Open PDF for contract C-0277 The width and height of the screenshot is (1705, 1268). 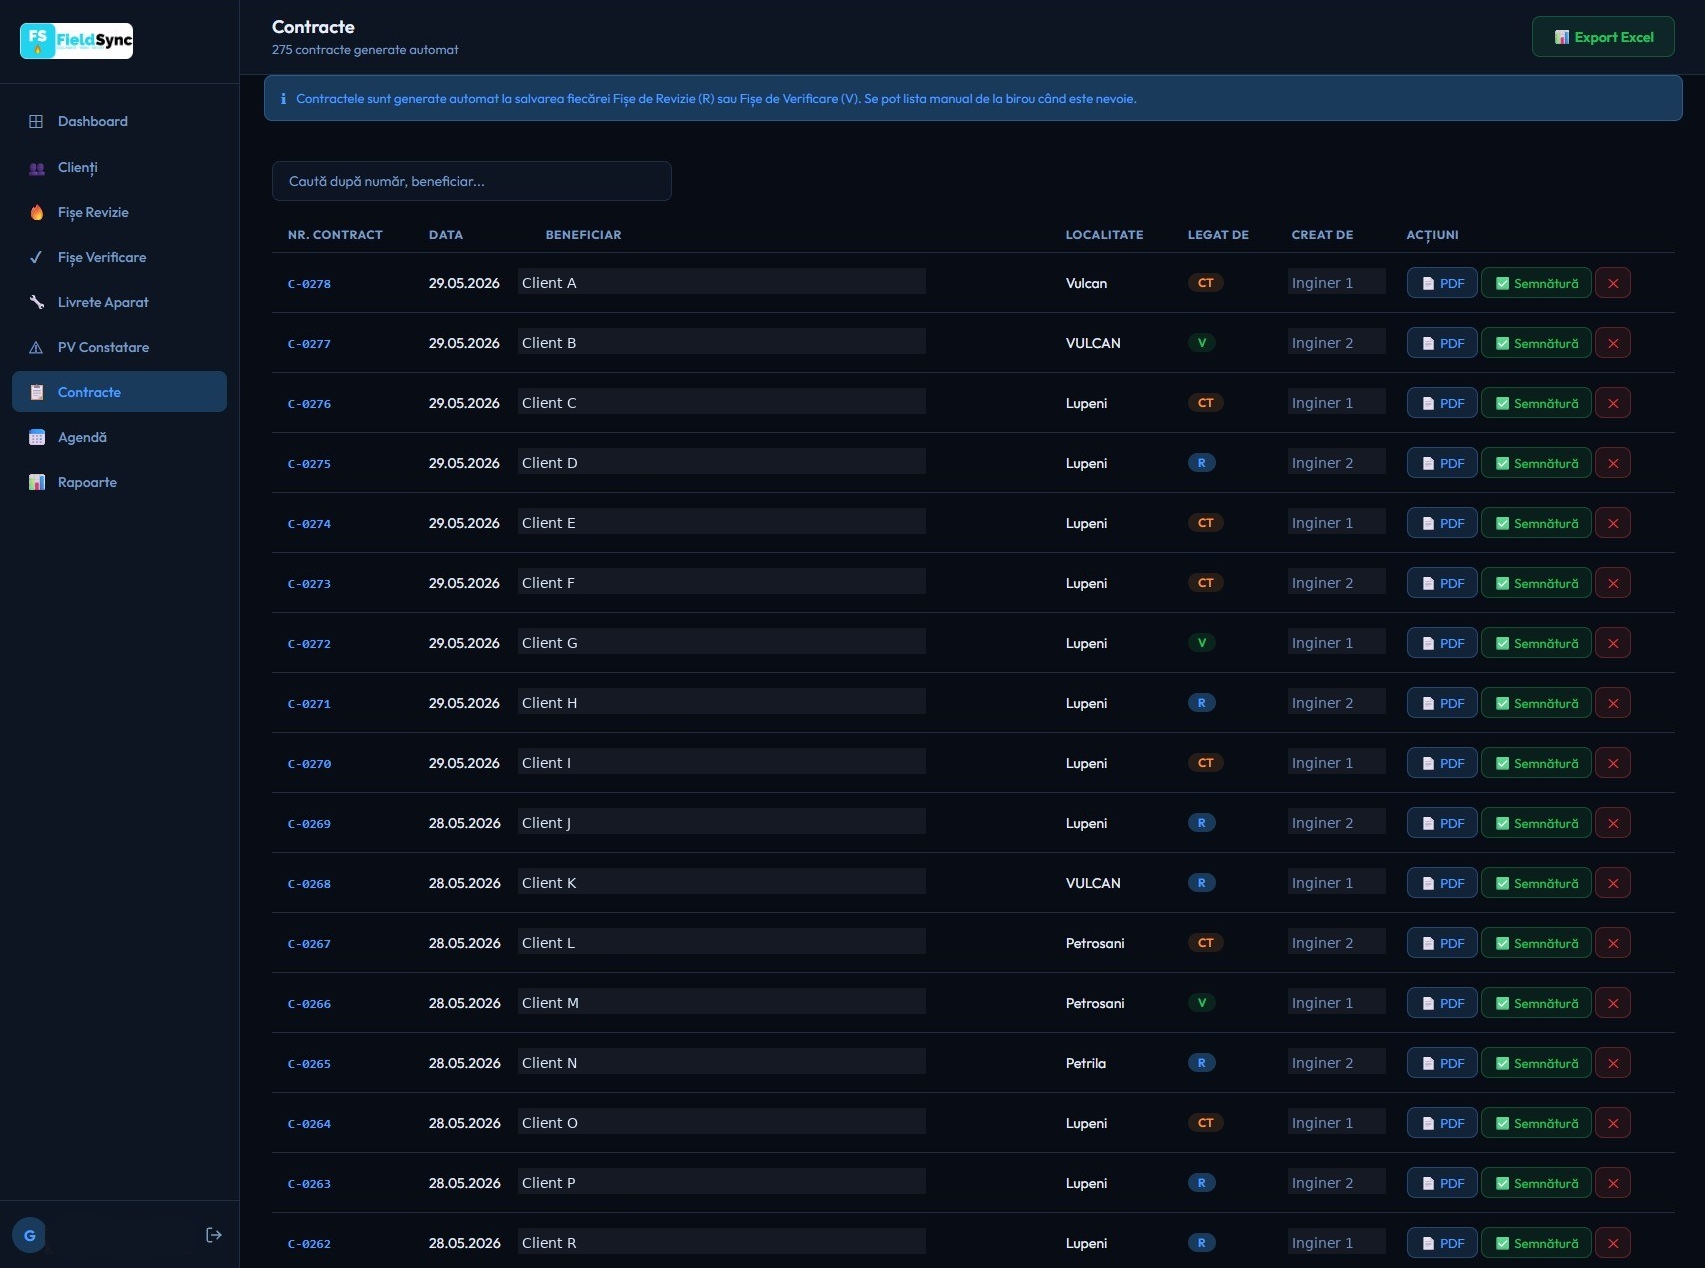point(1442,343)
